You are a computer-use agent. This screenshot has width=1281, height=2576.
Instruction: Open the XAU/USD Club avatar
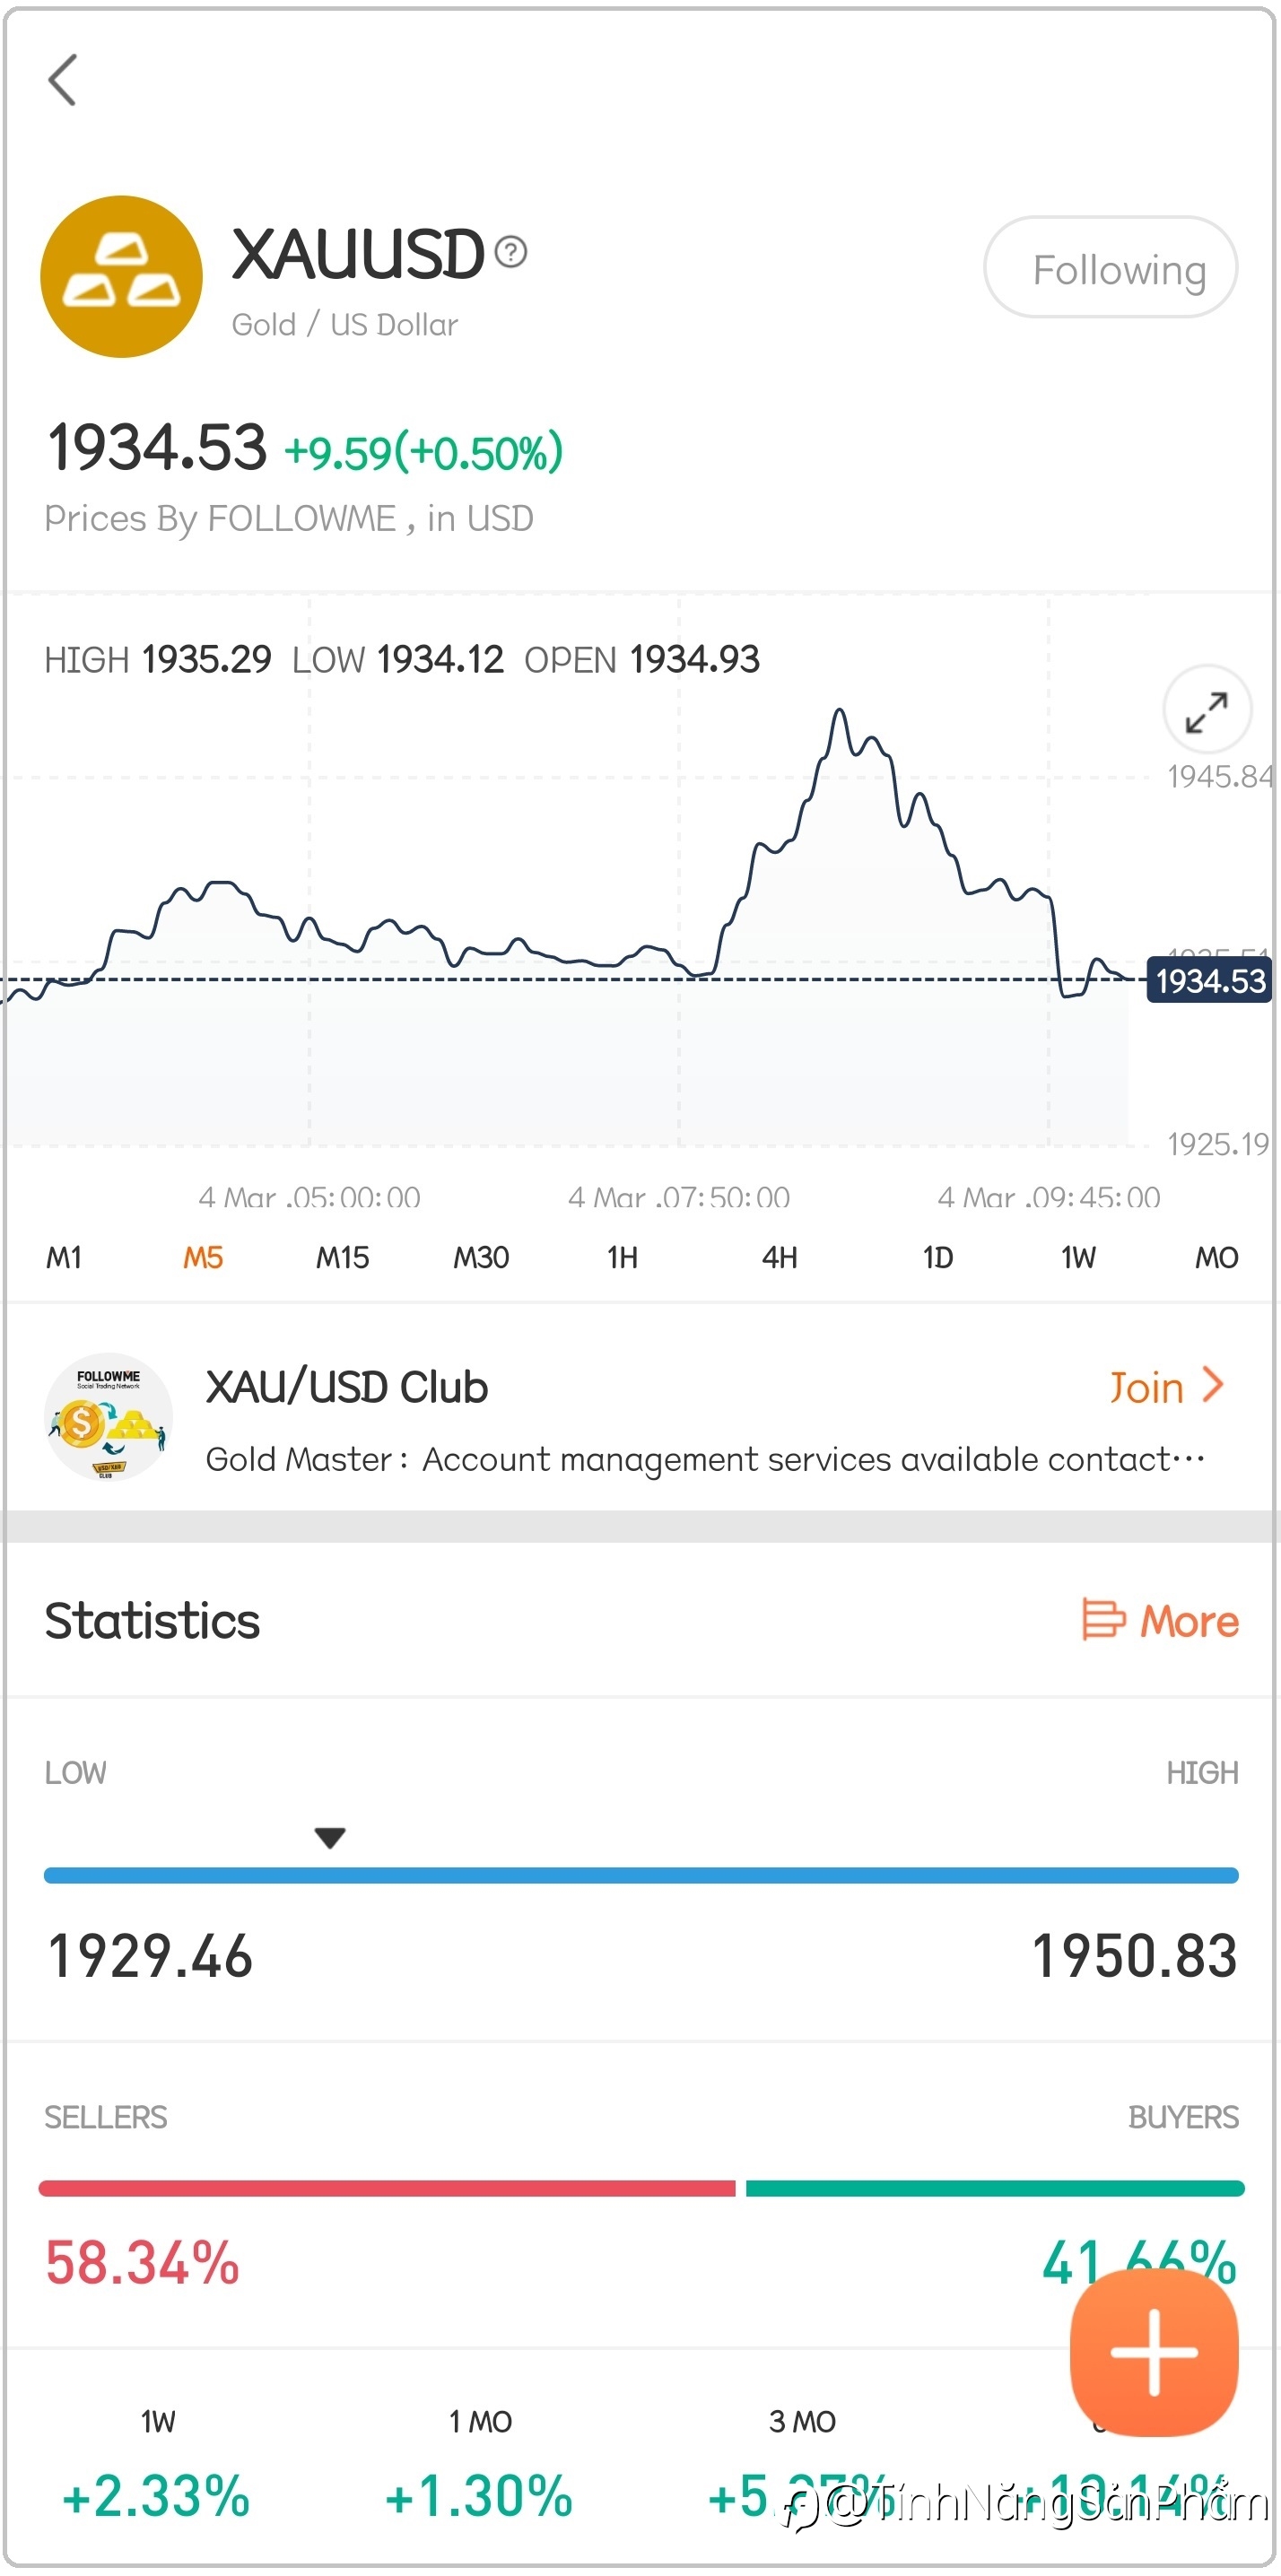108,1417
